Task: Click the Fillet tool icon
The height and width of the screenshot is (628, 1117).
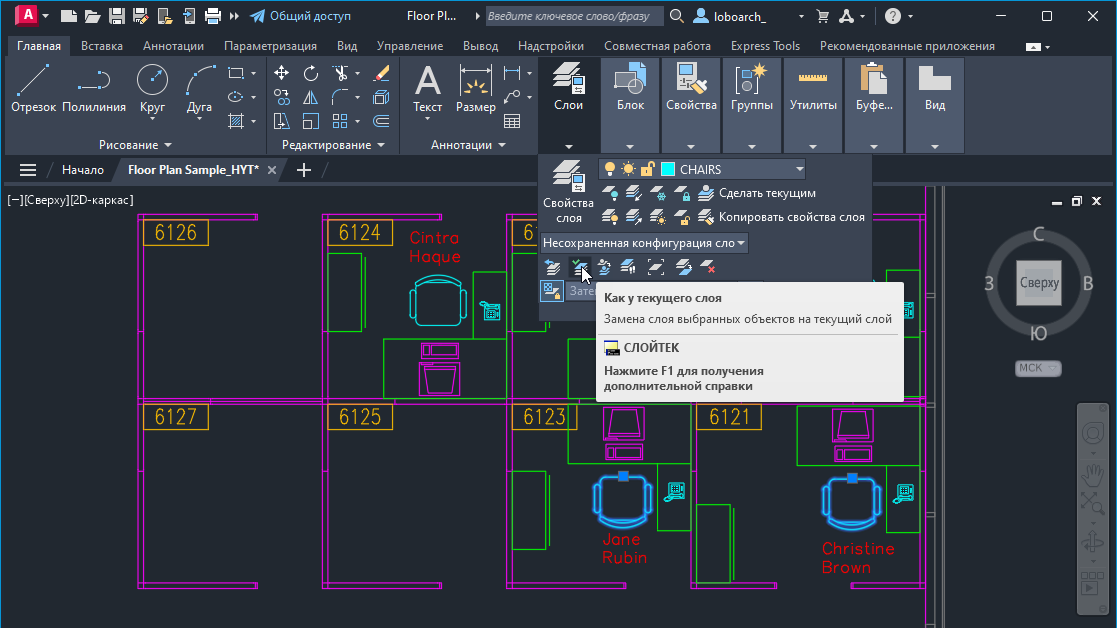Action: click(340, 97)
